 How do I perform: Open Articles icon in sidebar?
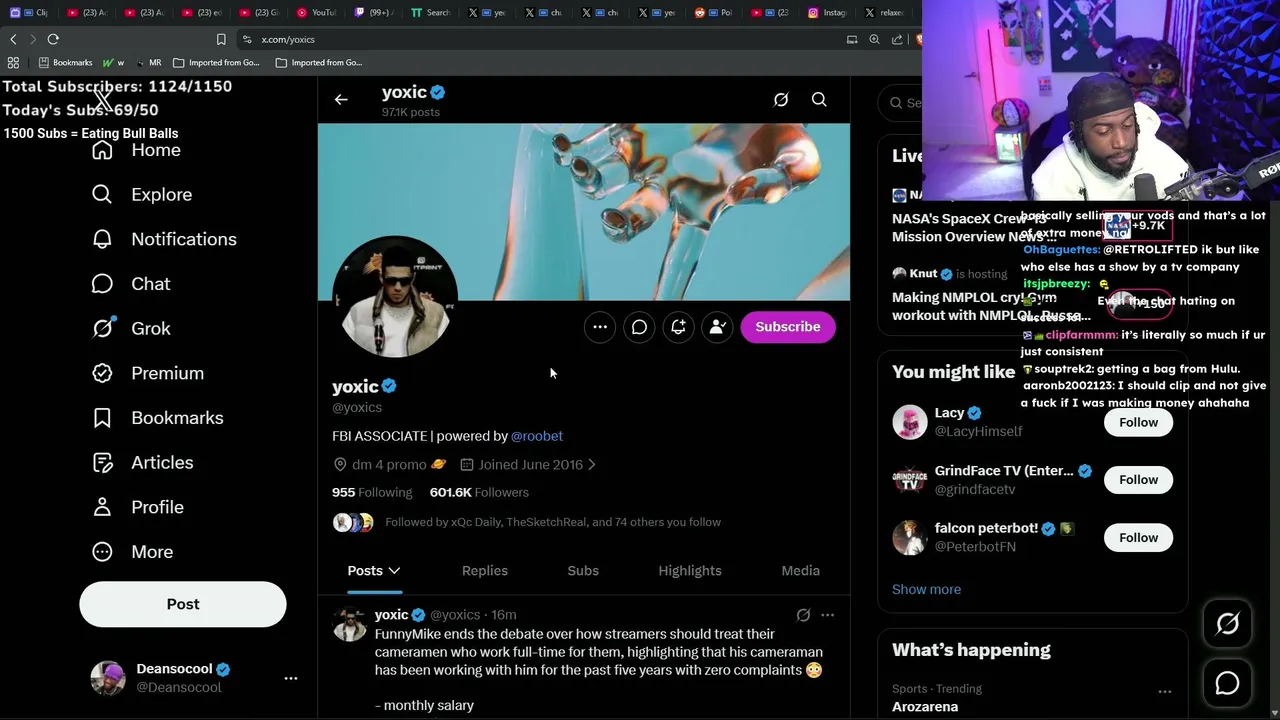102,462
